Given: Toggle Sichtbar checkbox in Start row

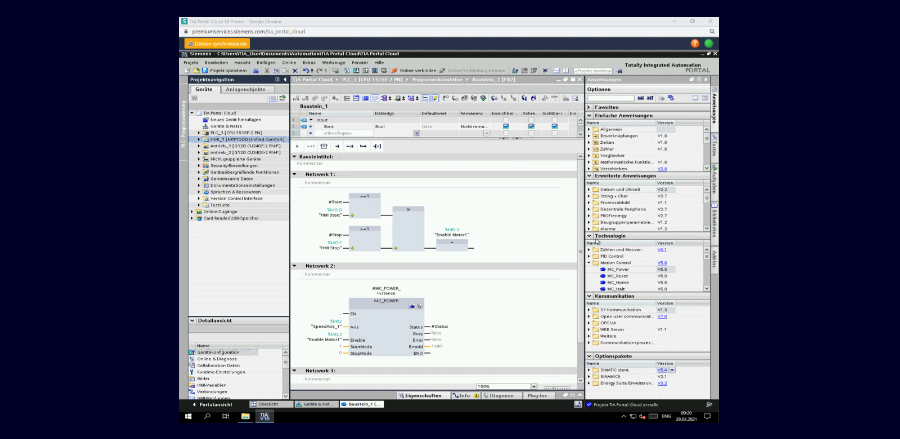Looking at the screenshot, I should (554, 126).
